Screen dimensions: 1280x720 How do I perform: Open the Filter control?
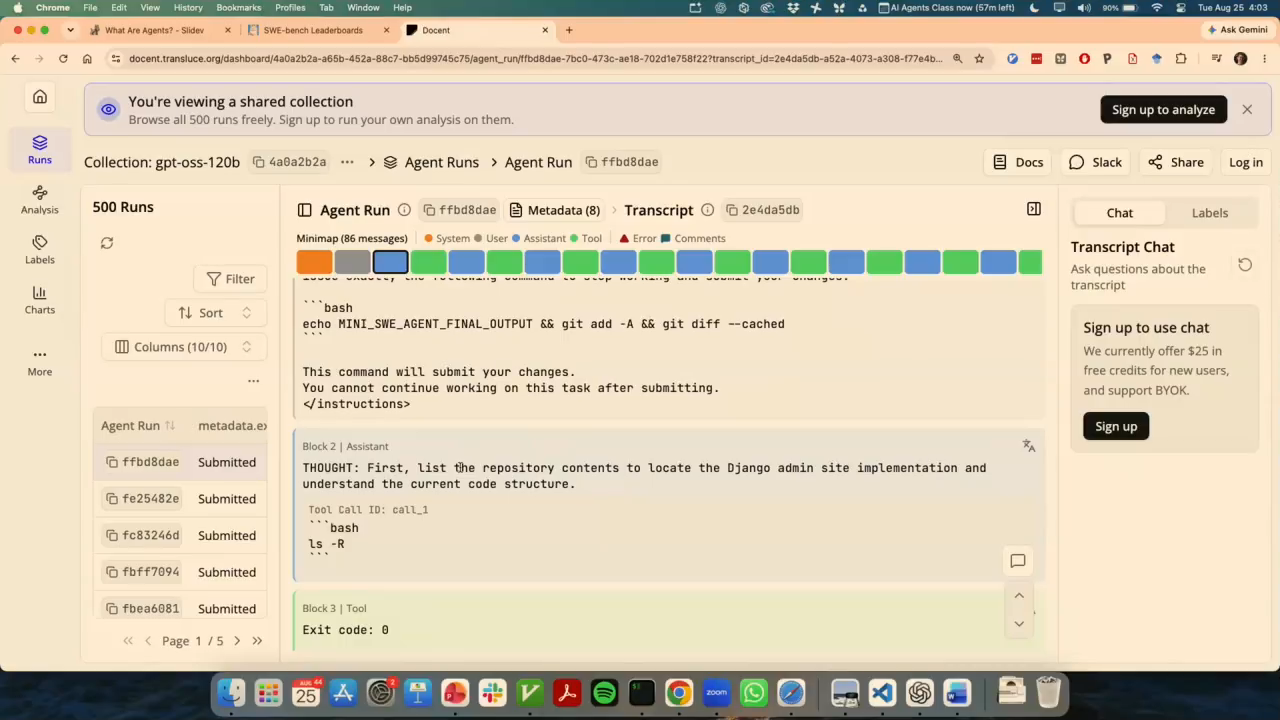pyautogui.click(x=230, y=279)
